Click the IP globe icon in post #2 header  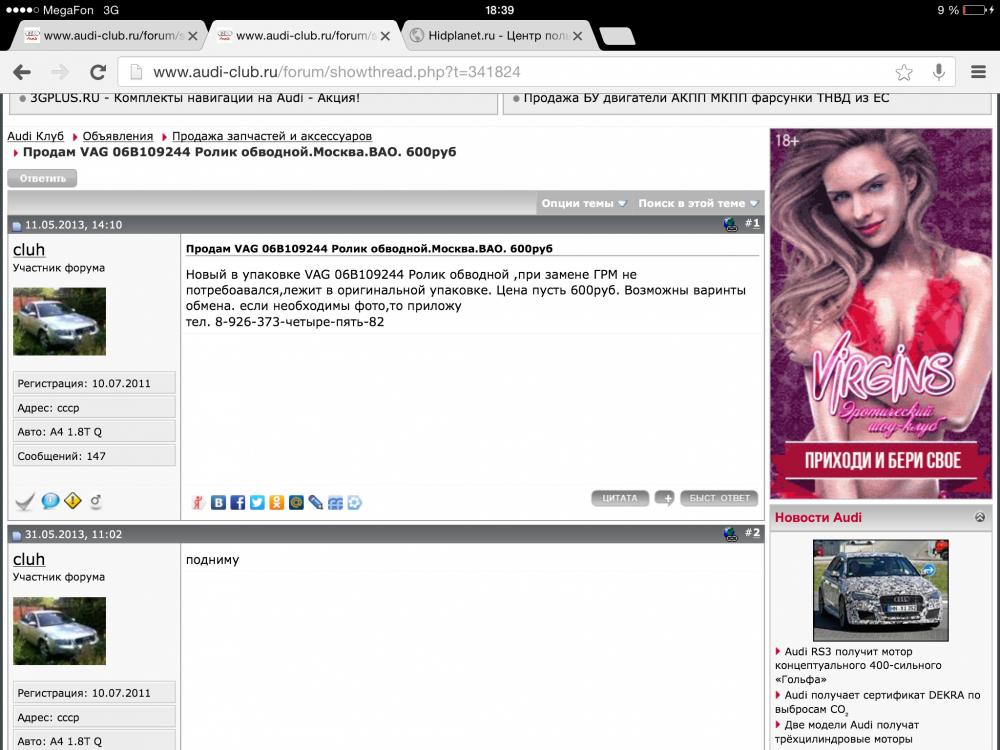tap(730, 534)
